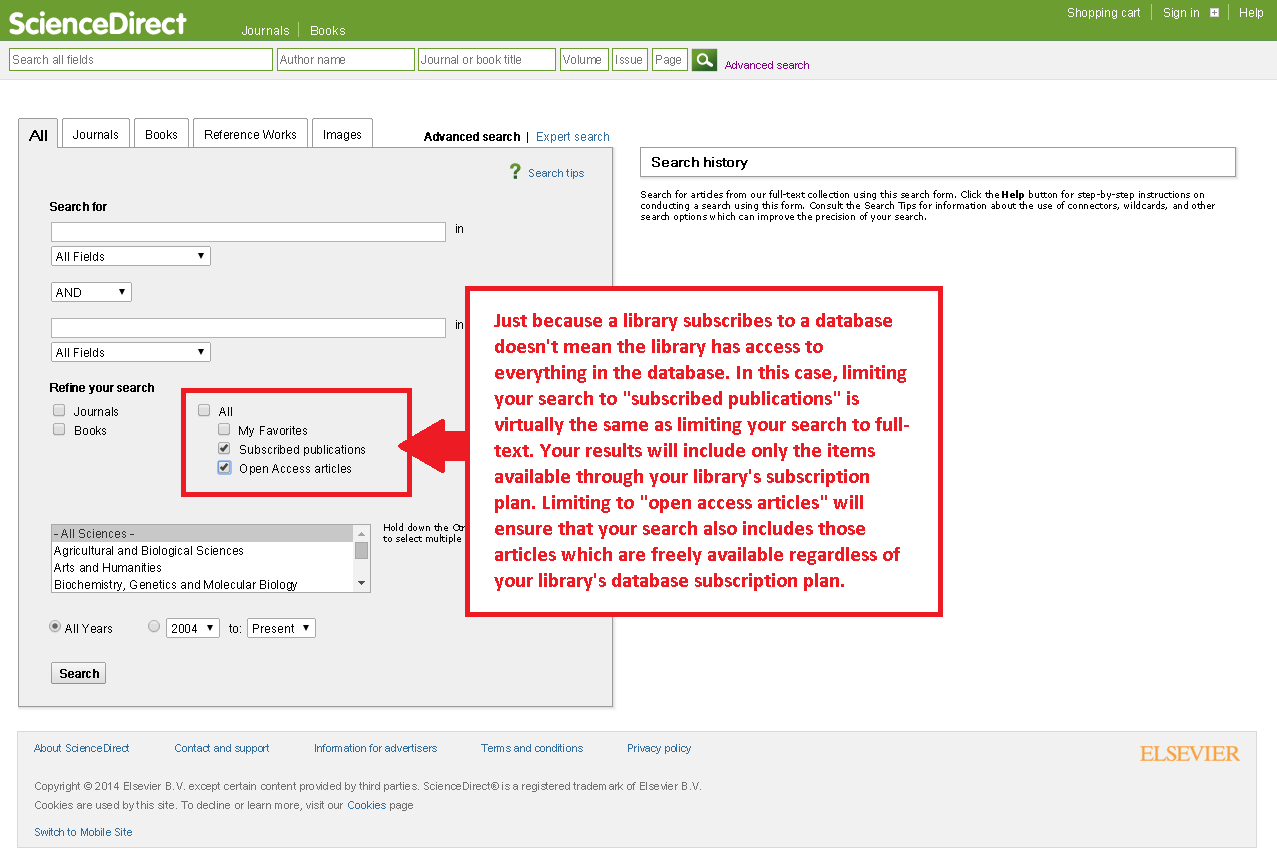Screen dimensions: 1277x856
Task: Select Agricultural and Biological Sciences
Action: point(203,551)
